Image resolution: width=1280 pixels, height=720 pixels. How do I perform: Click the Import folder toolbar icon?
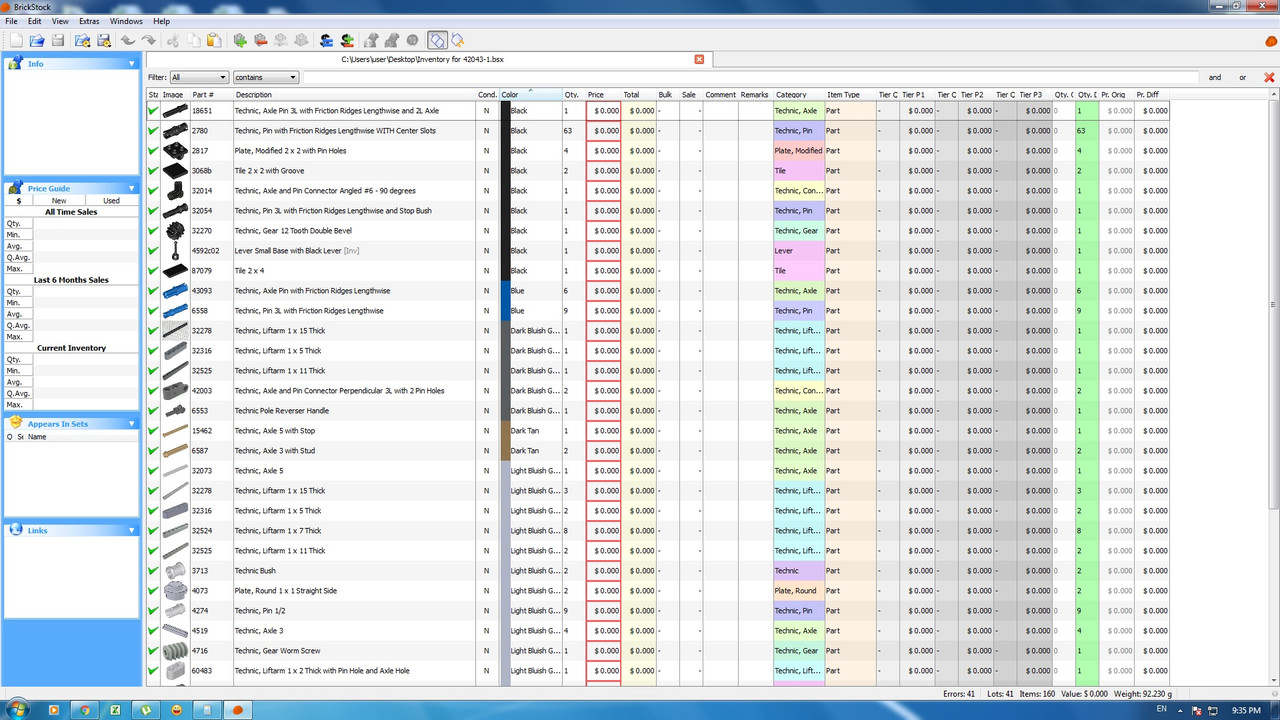pos(82,41)
